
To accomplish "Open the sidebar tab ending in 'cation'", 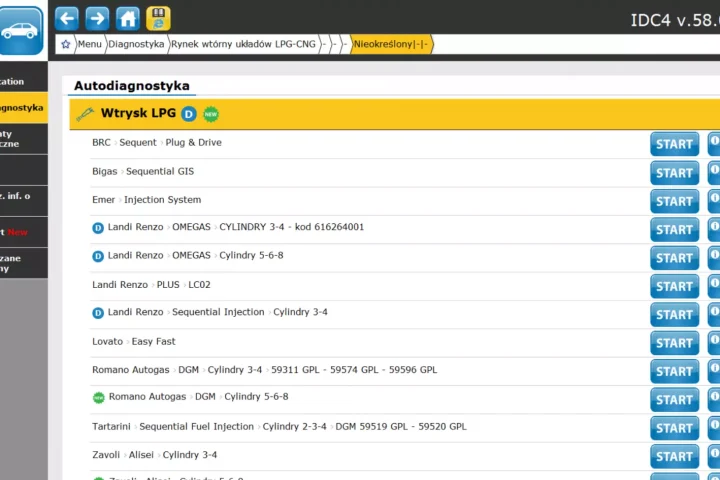I will pyautogui.click(x=23, y=79).
